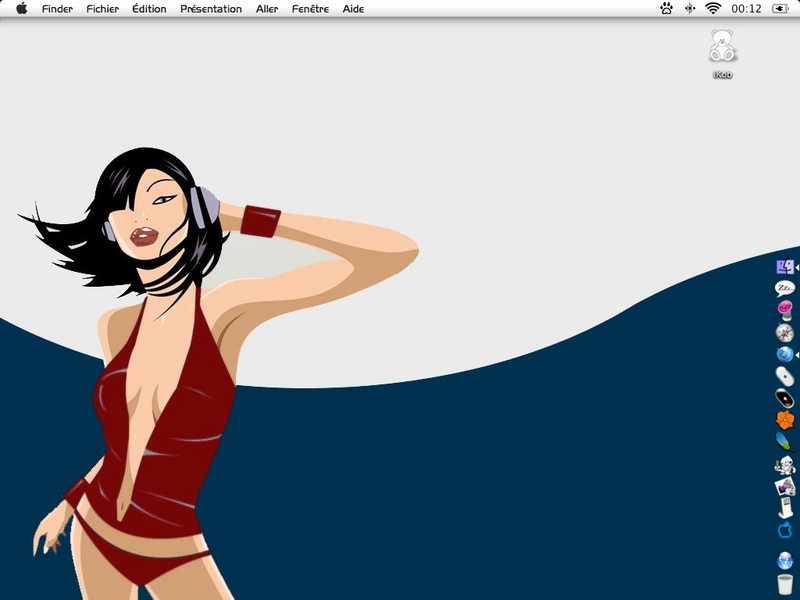Screen dimensions: 800x600
Task: Open the blue starry globe icon in dock
Action: point(785,561)
